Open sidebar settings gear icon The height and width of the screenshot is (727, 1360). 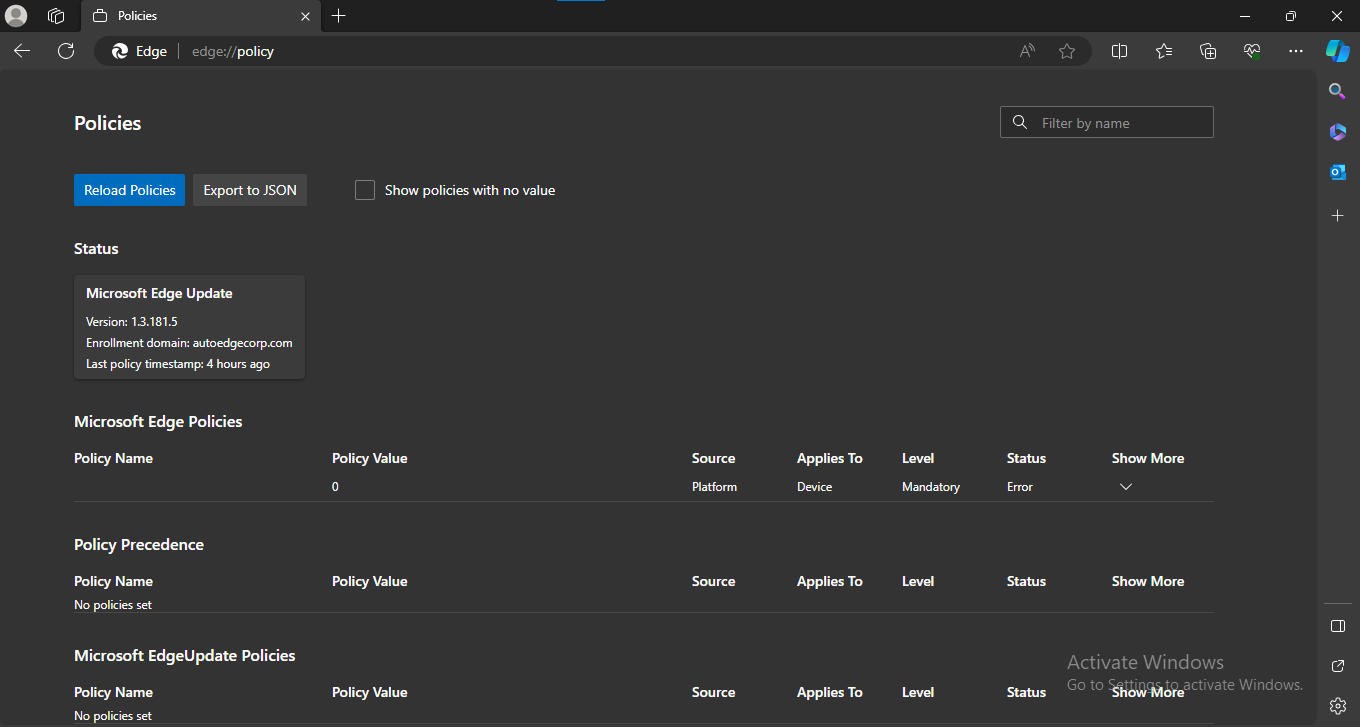tap(1338, 706)
